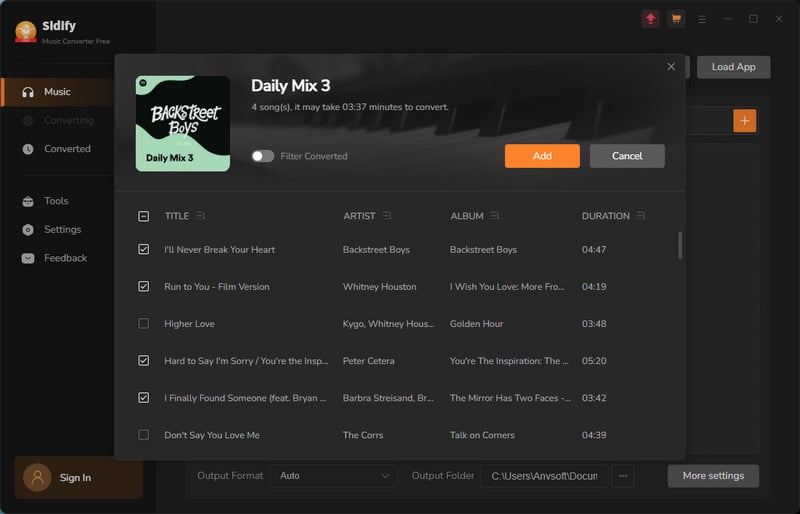This screenshot has width=800, height=514.
Task: Uncheck Hard to Say I'm Sorry song
Action: [x=144, y=361]
